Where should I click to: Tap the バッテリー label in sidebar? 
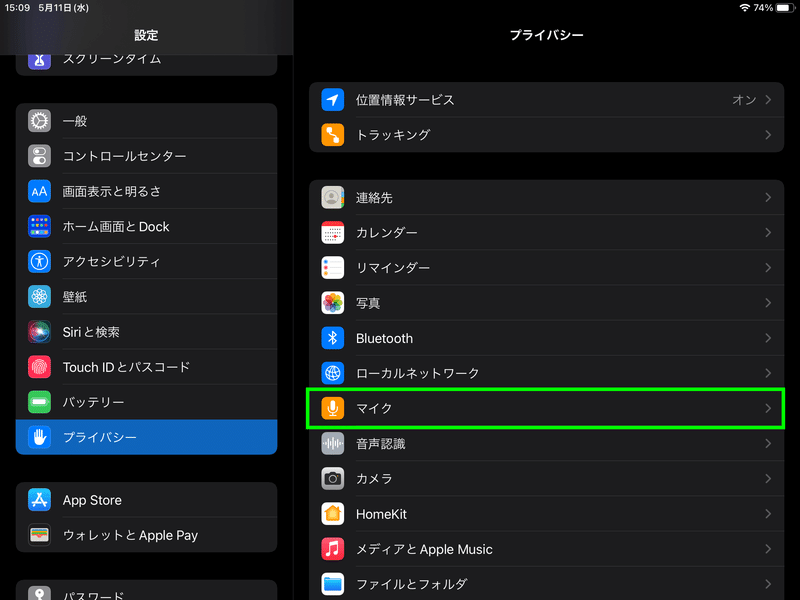(93, 402)
